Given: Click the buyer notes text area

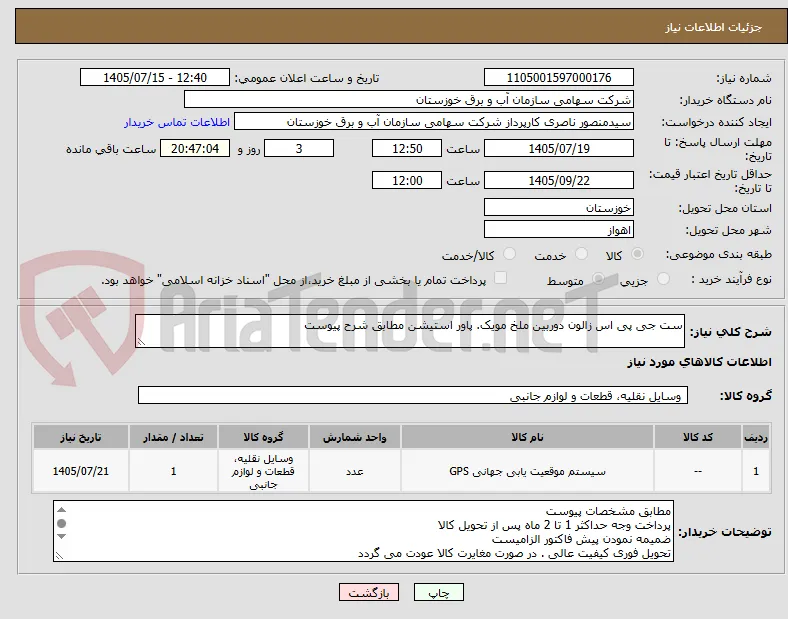Looking at the screenshot, I should tap(363, 531).
